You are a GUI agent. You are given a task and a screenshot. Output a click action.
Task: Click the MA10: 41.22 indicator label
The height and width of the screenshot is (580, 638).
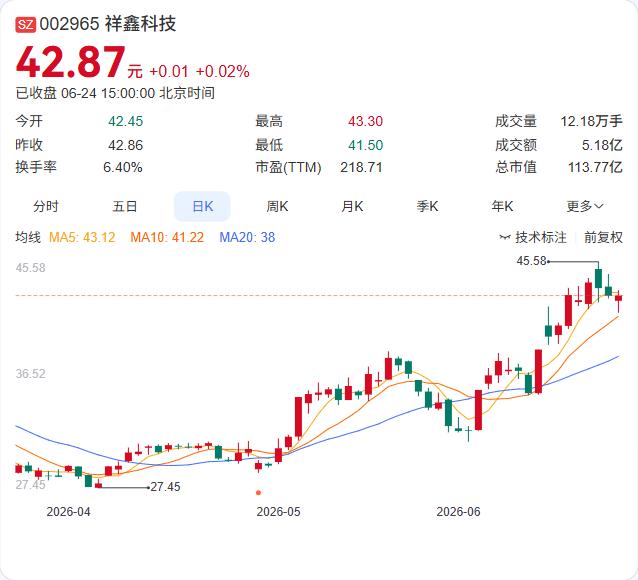point(167,237)
